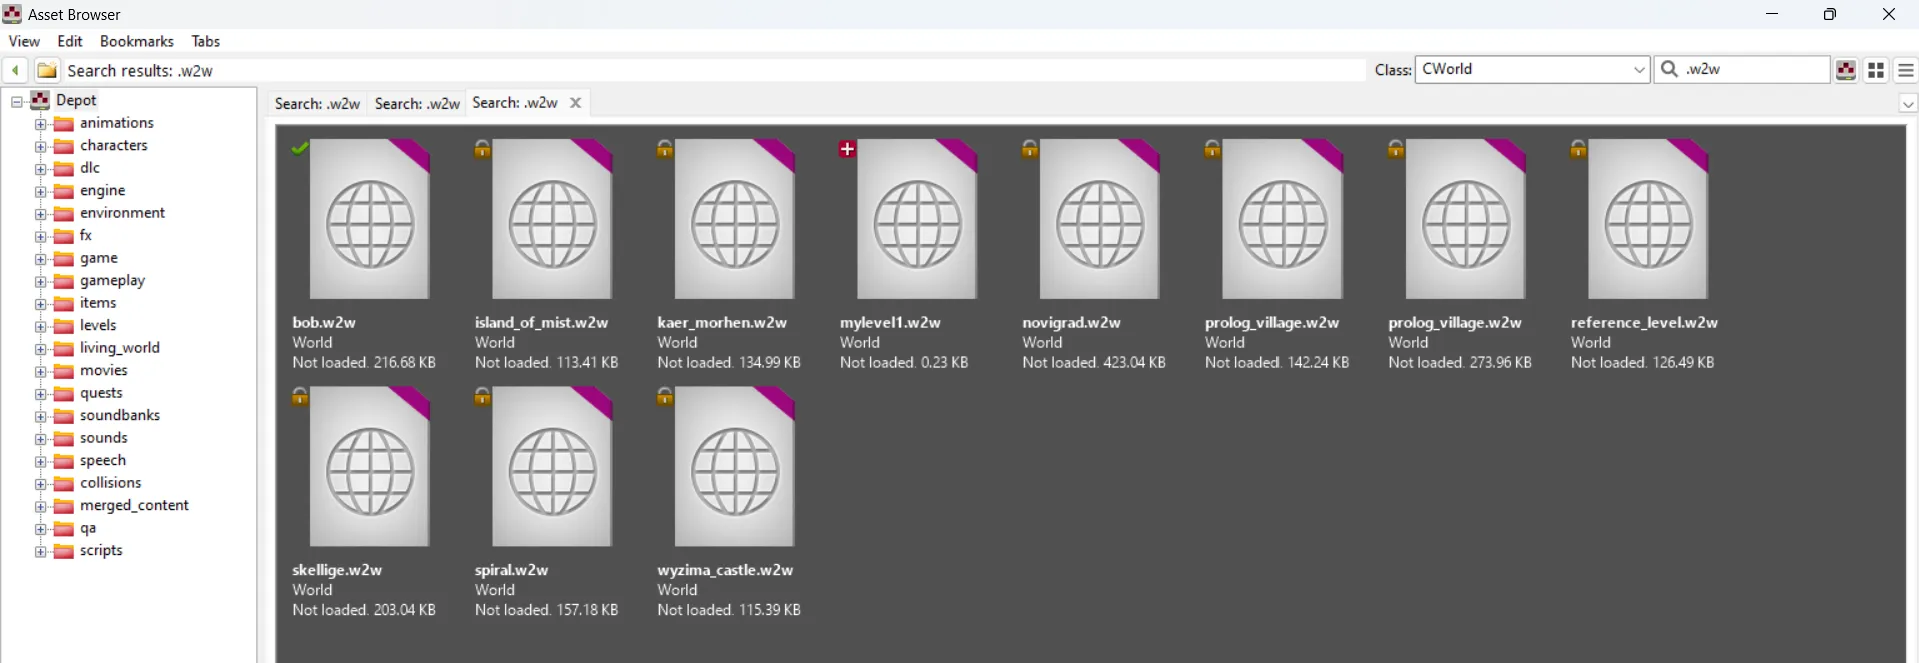Expand the fx folder node

click(x=41, y=237)
